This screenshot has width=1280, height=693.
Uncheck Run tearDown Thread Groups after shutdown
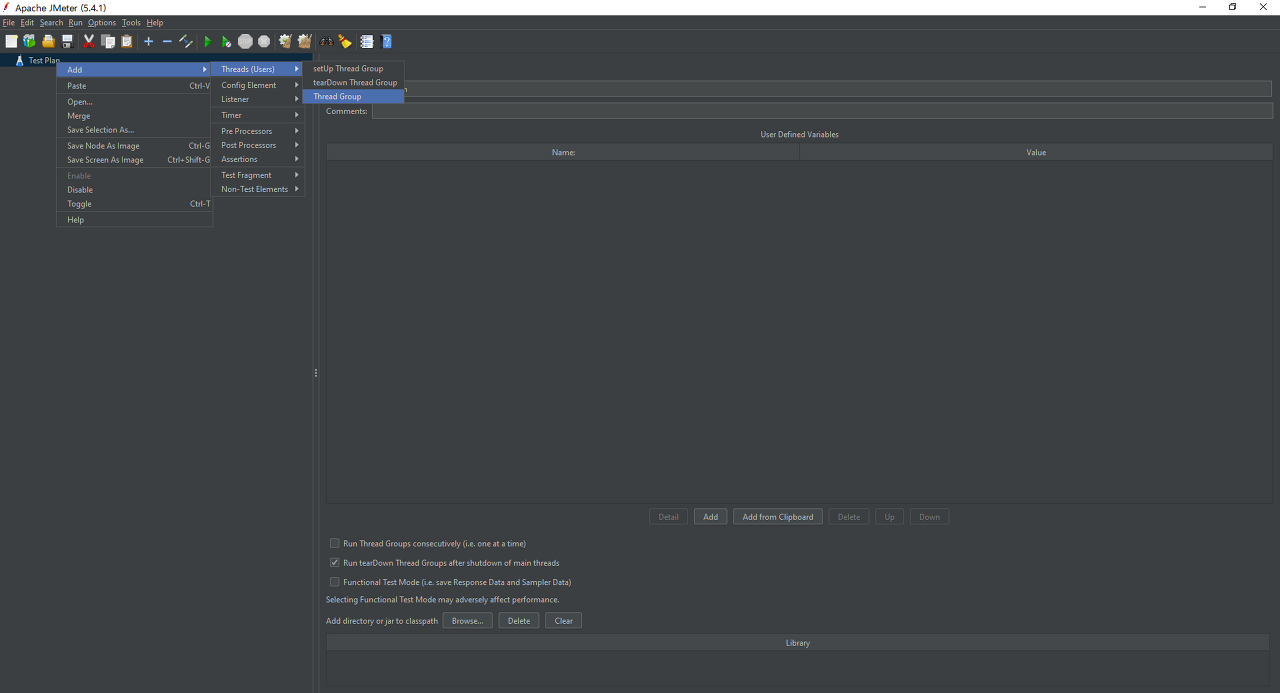click(x=335, y=563)
